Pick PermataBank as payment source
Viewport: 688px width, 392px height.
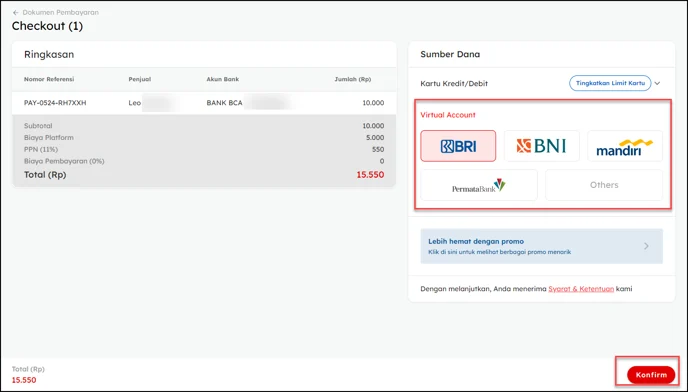pos(479,185)
